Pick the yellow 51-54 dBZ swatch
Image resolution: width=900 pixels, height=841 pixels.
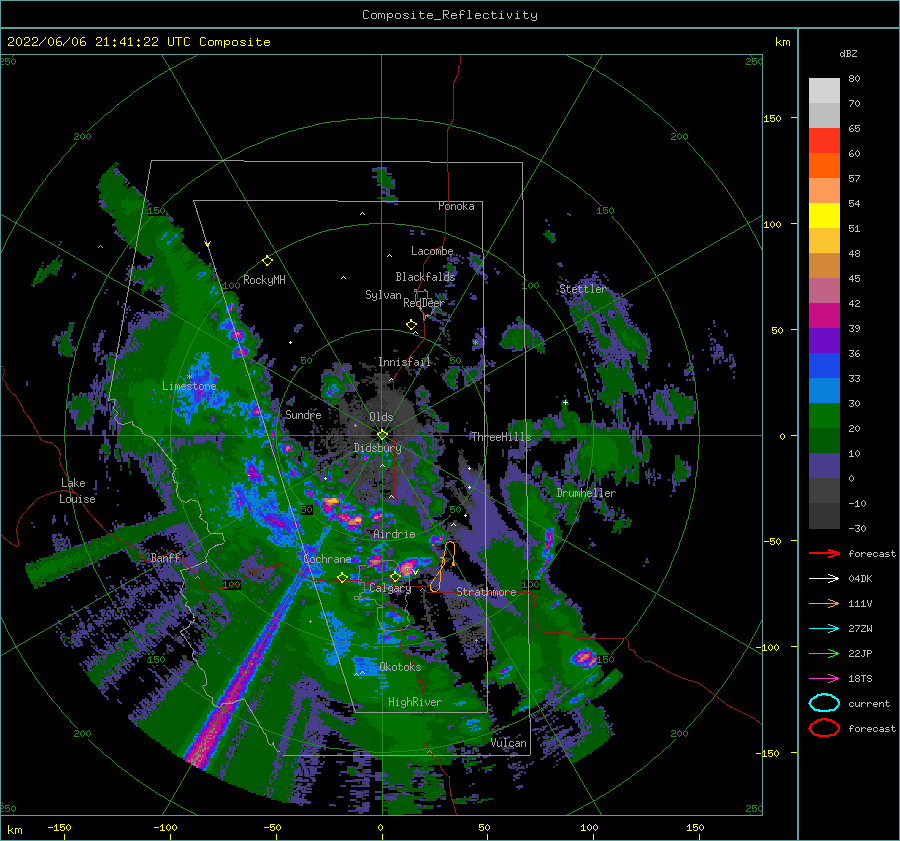pos(824,216)
